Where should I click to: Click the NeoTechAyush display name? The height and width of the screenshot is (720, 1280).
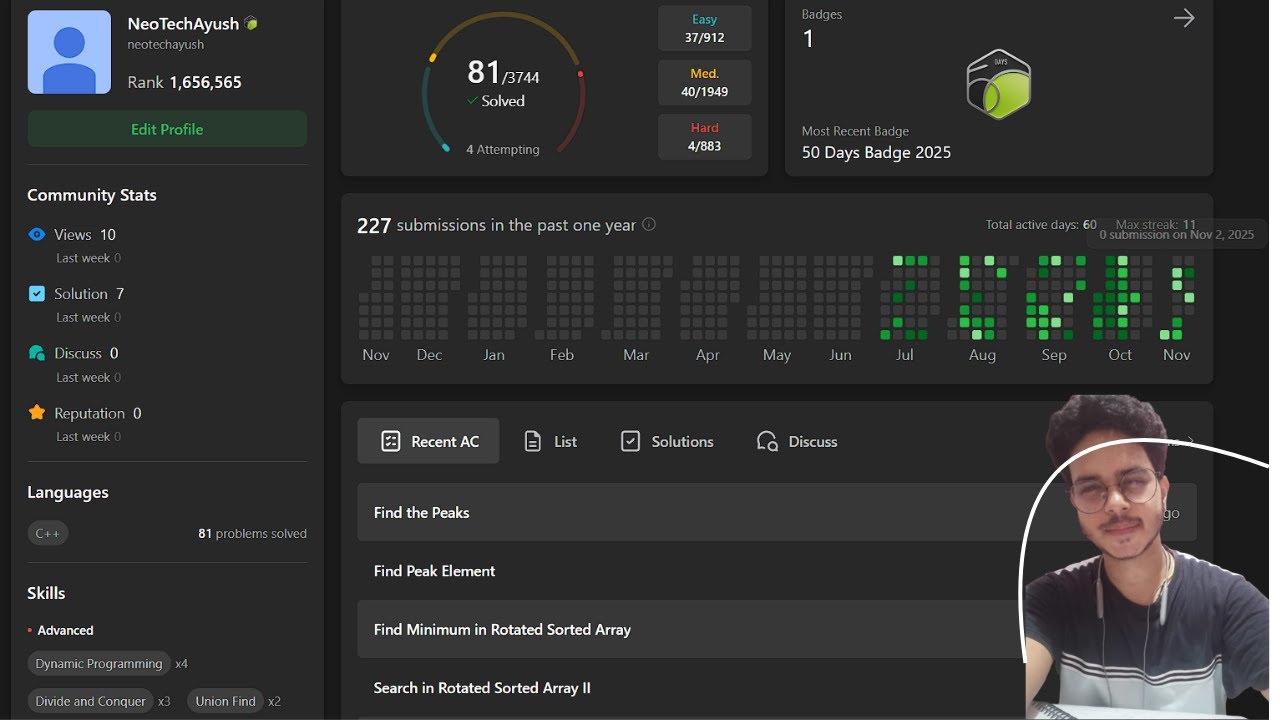coord(183,24)
